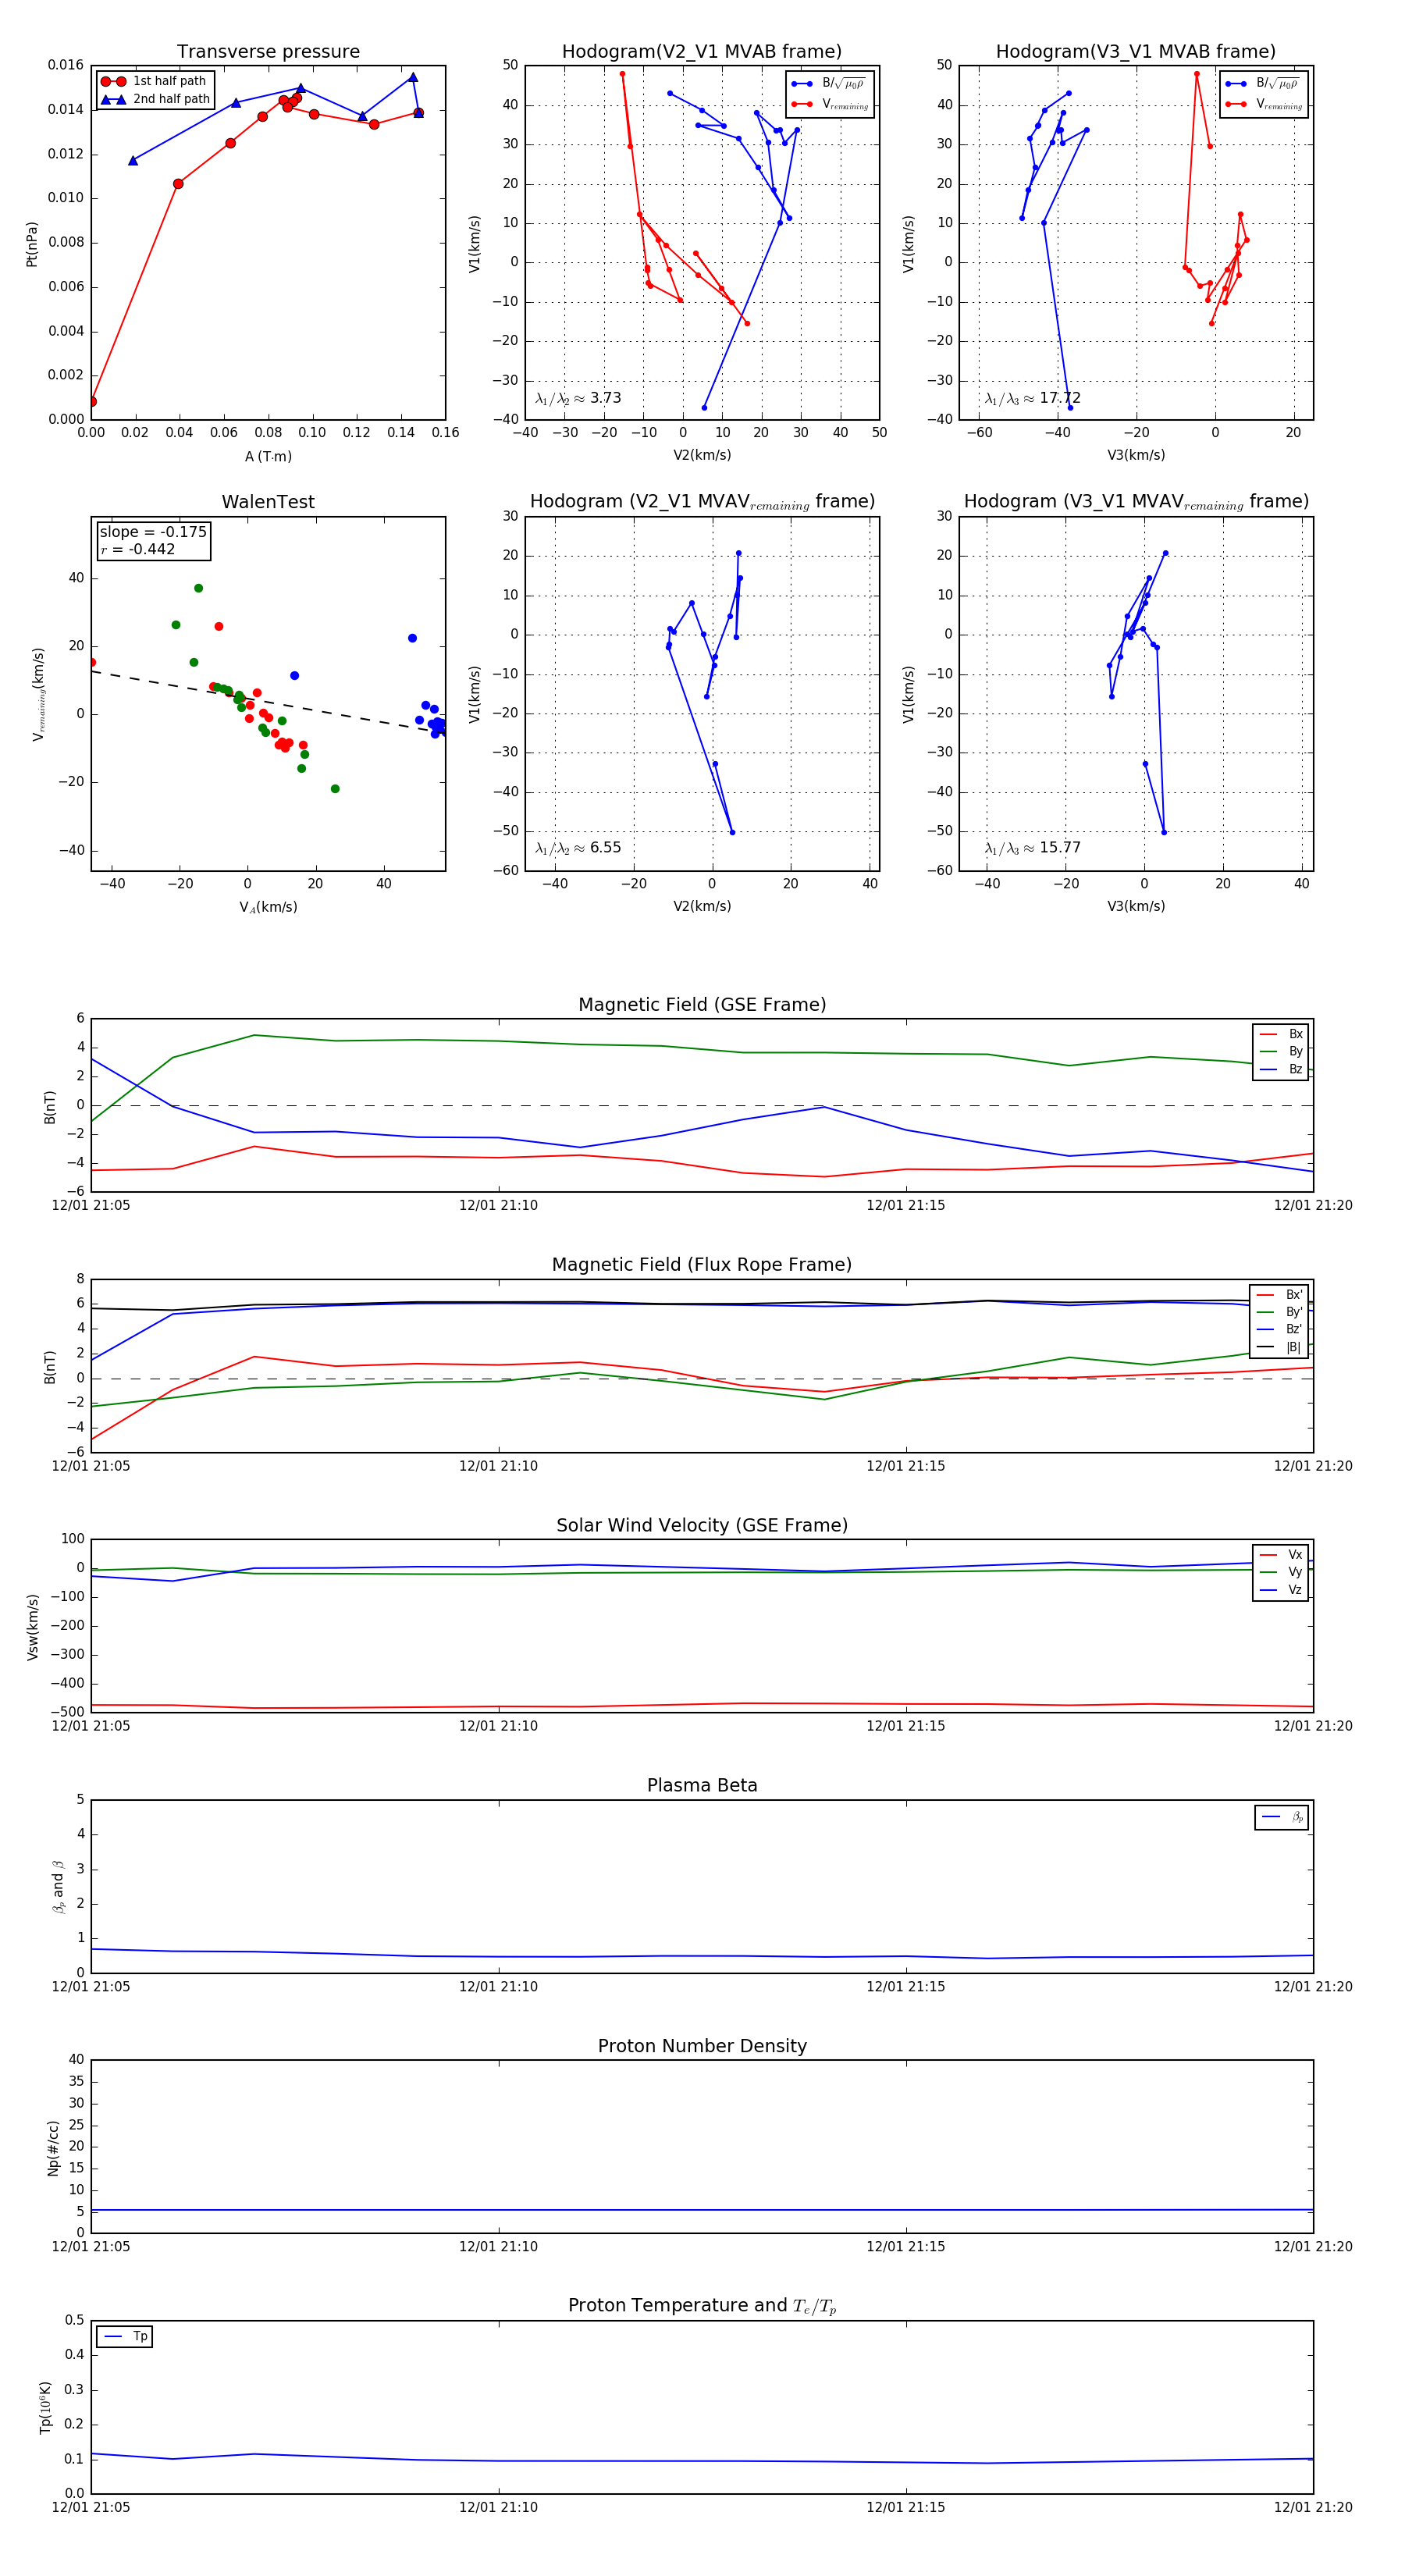Viewport: 1405px width, 2576px height.
Task: Click the 'Hodogram(V2_V1 MVAB frame)' title
Action: (x=702, y=52)
